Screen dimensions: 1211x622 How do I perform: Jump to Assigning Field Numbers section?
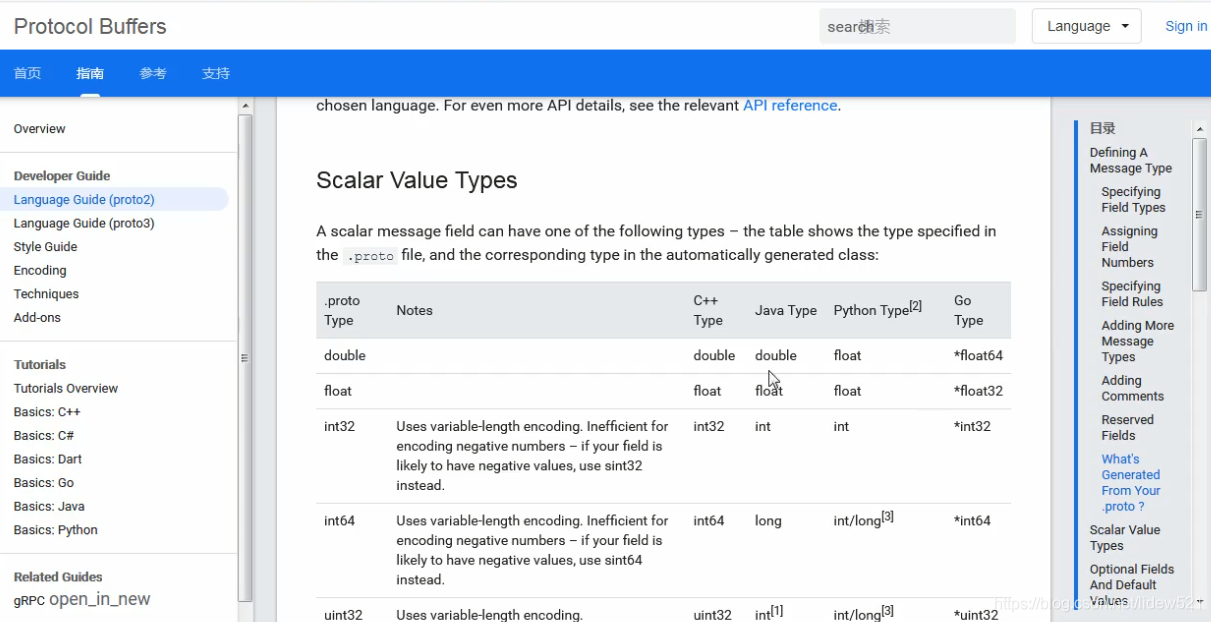point(1129,247)
